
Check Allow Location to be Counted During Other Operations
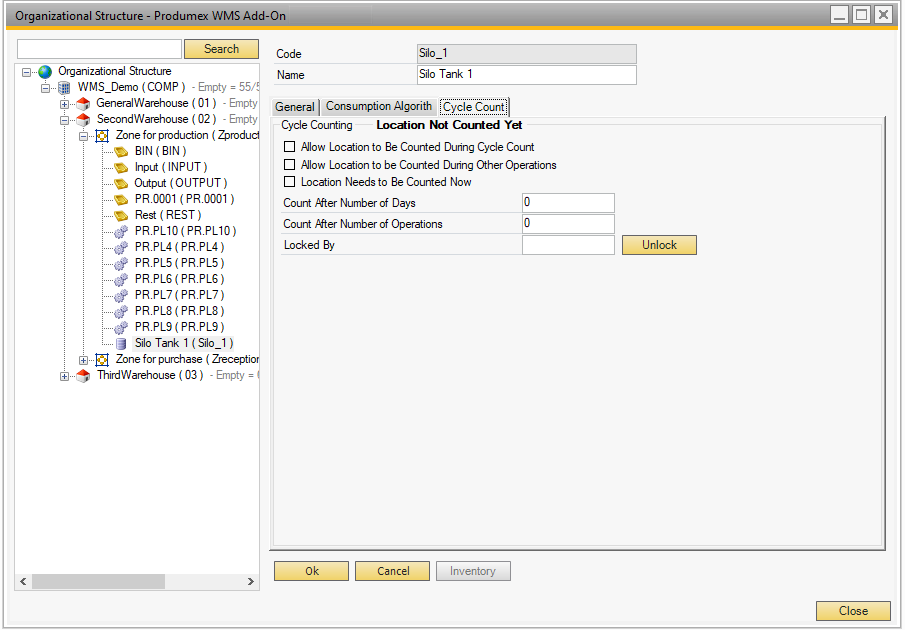coord(290,165)
